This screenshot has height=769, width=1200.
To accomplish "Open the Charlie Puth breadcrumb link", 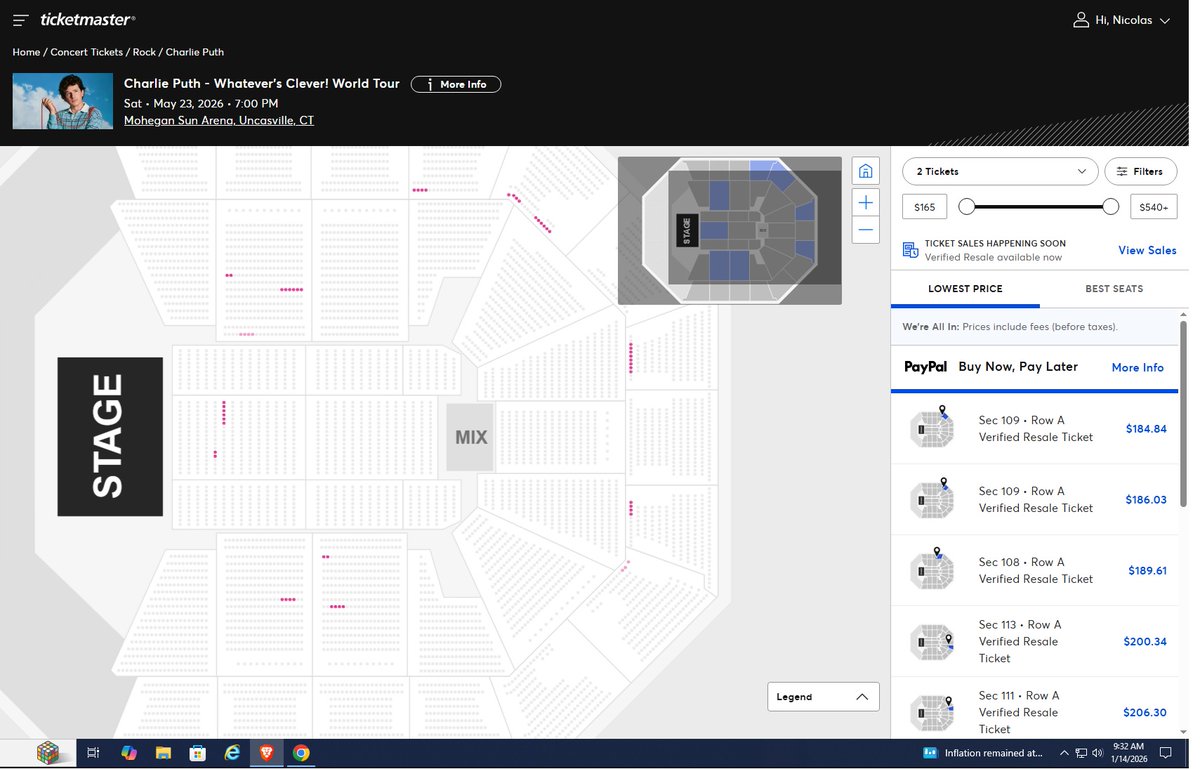I will pyautogui.click(x=194, y=52).
